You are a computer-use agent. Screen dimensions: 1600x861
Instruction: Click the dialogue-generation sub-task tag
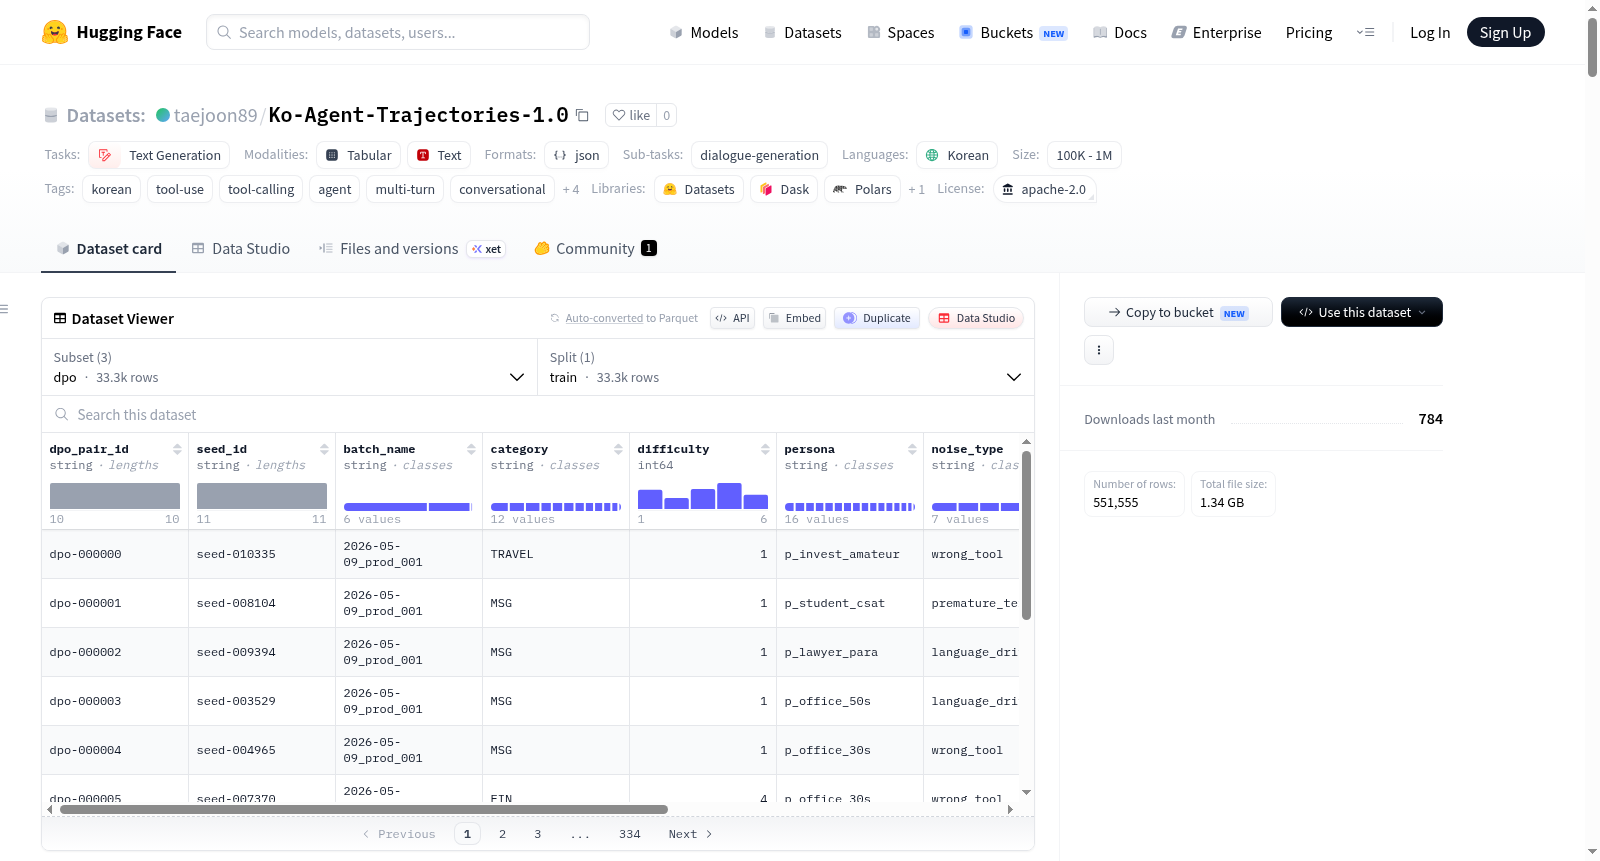[x=759, y=155]
